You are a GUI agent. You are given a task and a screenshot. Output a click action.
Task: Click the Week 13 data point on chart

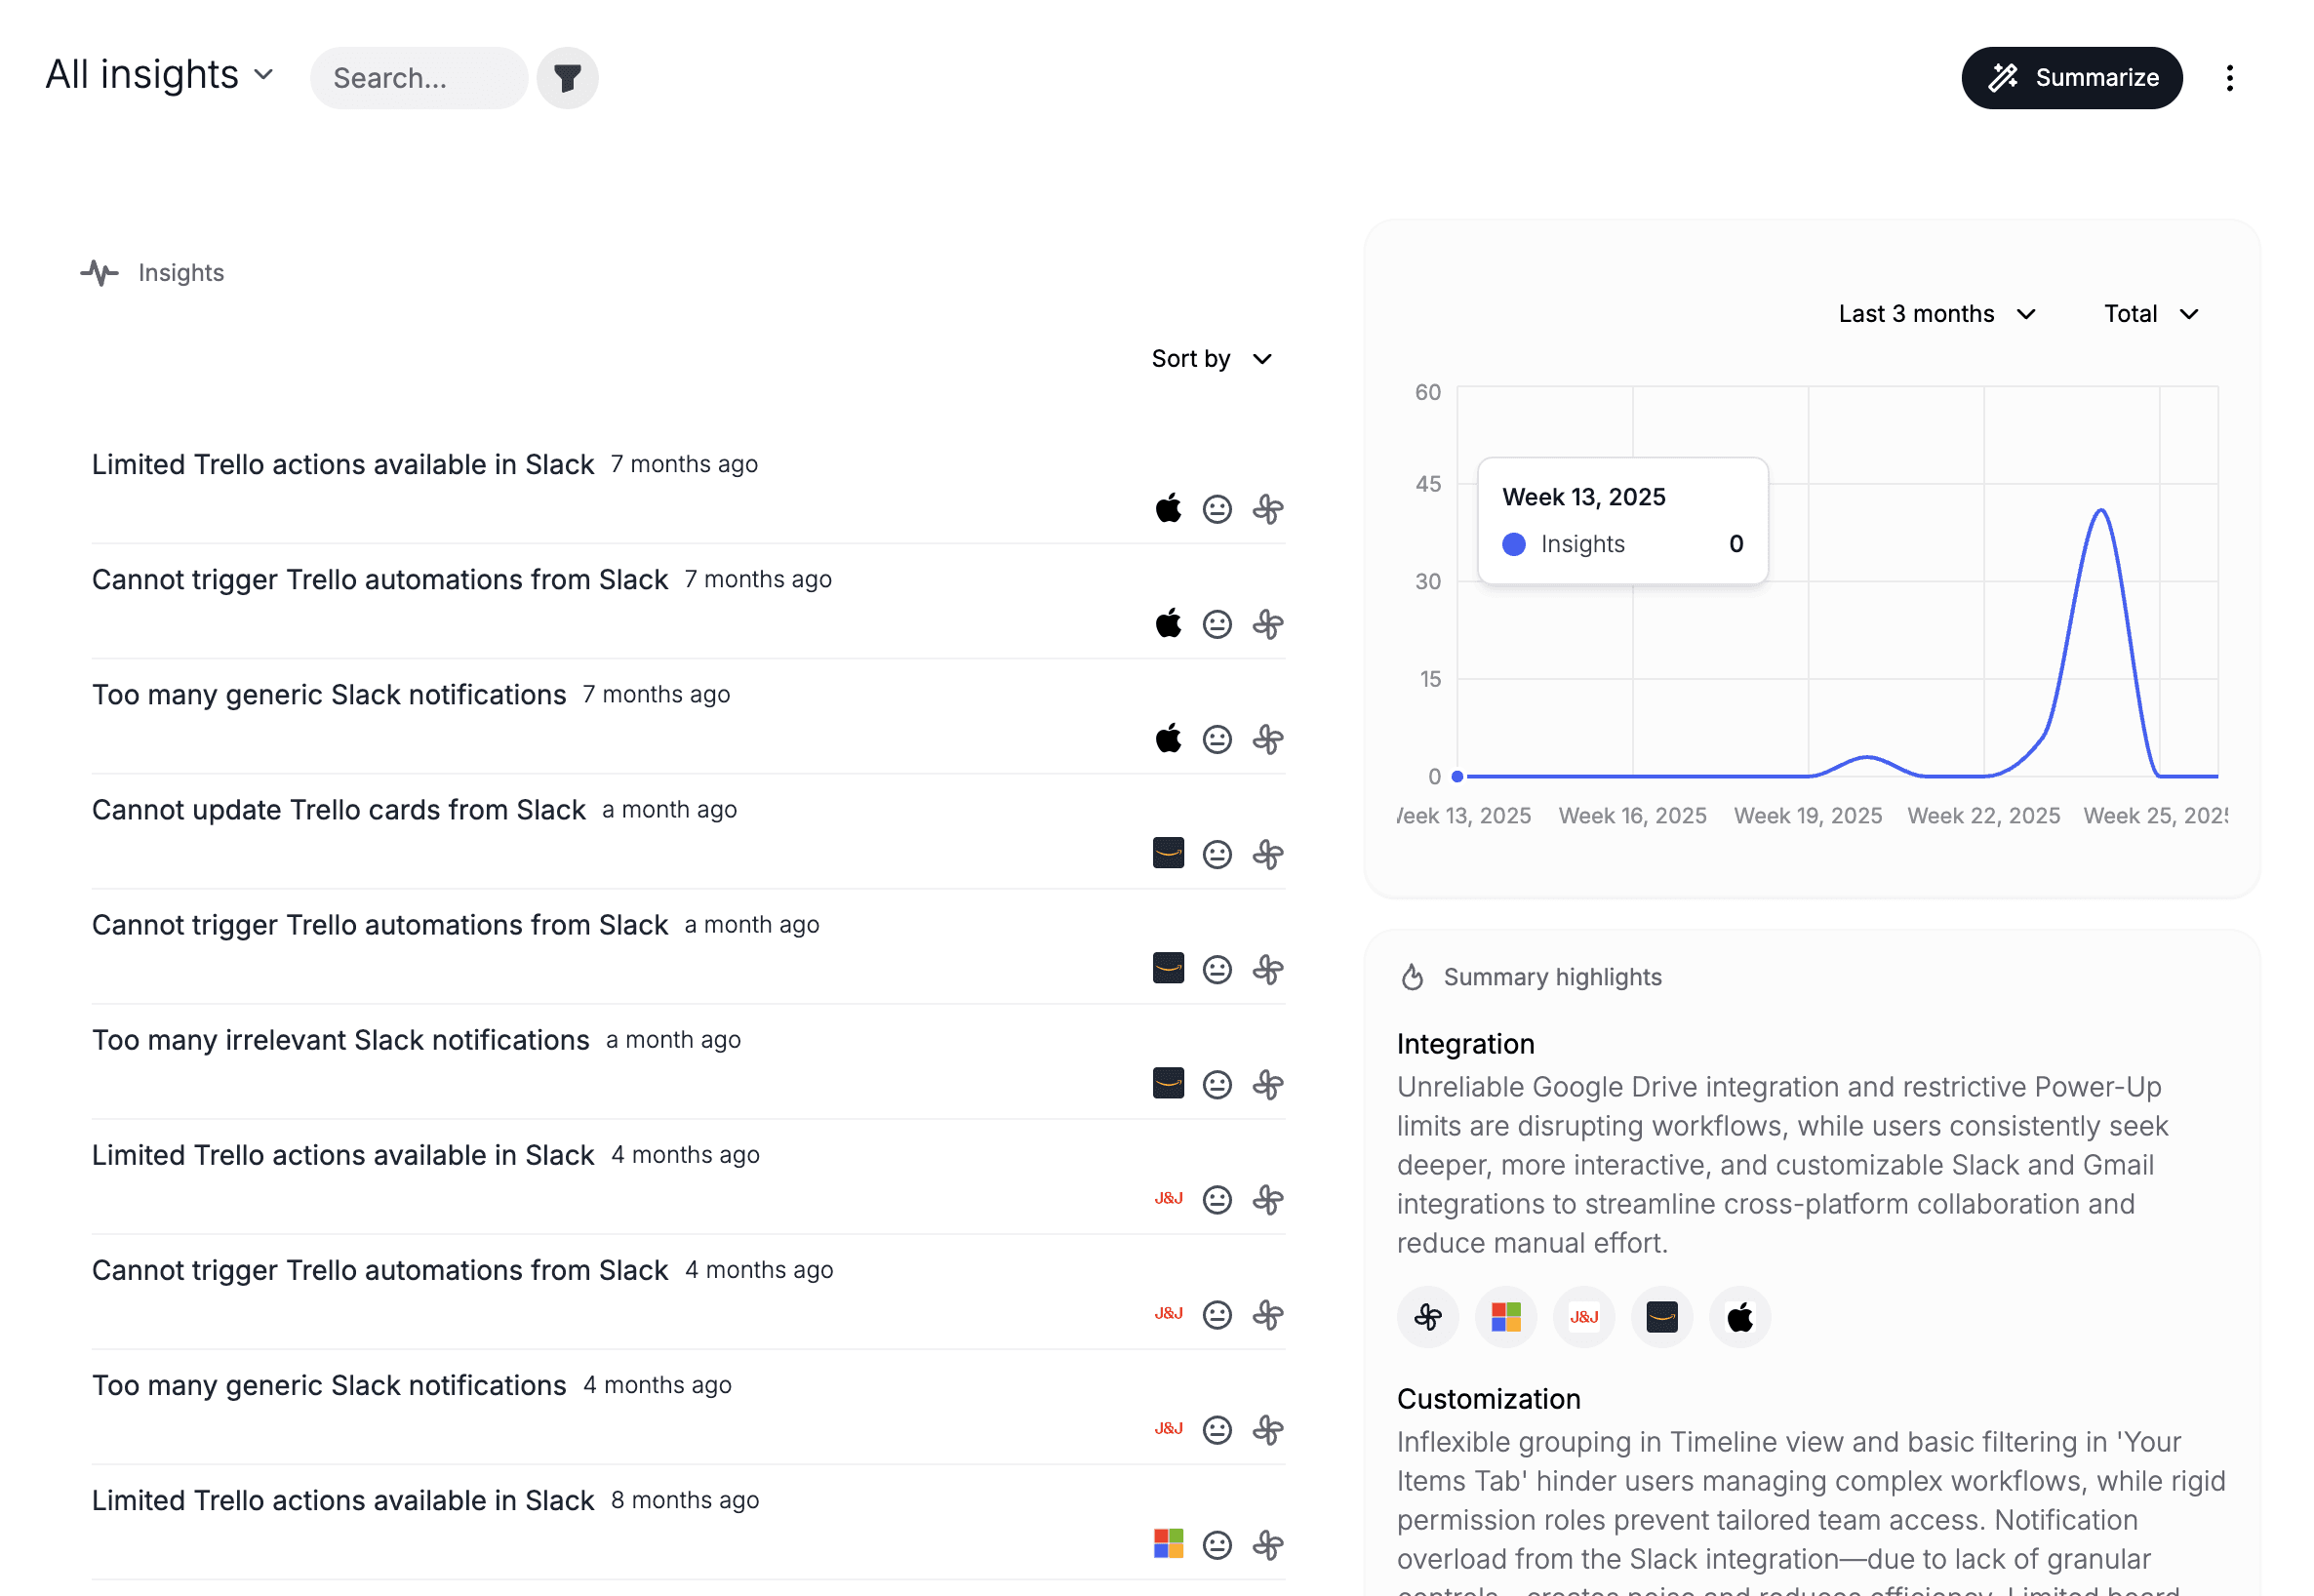(x=1457, y=776)
